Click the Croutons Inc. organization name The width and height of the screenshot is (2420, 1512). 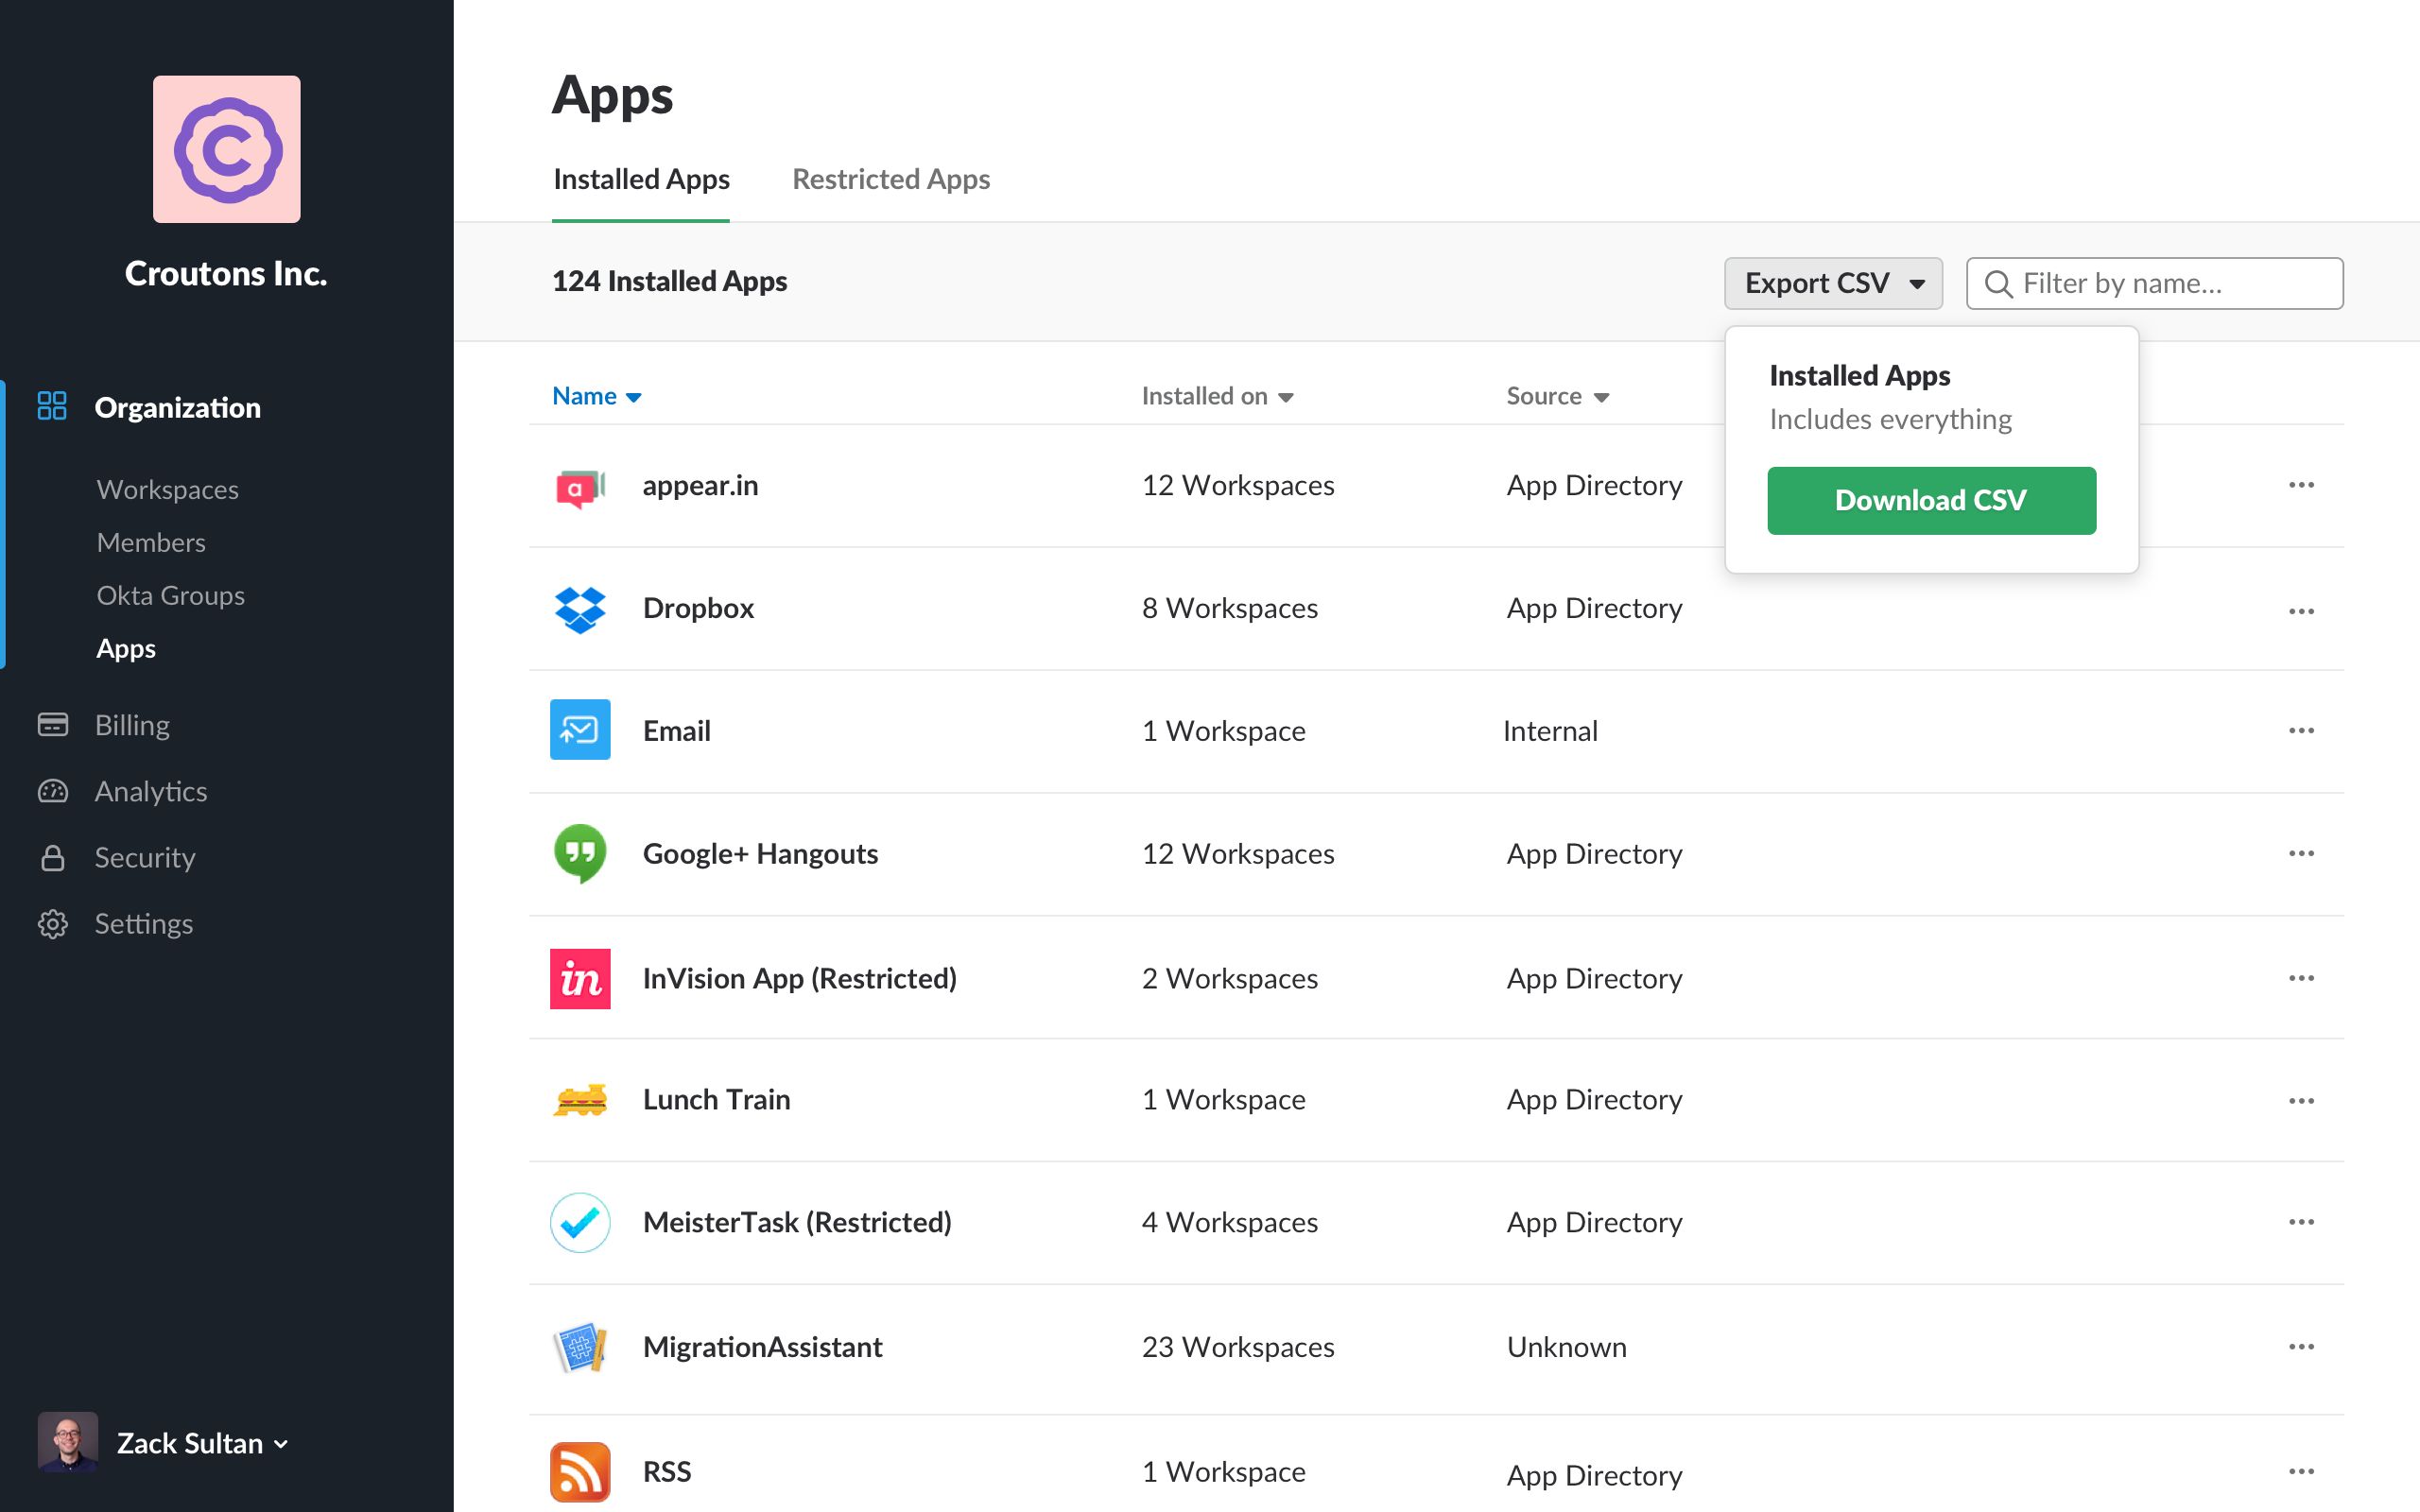tap(226, 273)
